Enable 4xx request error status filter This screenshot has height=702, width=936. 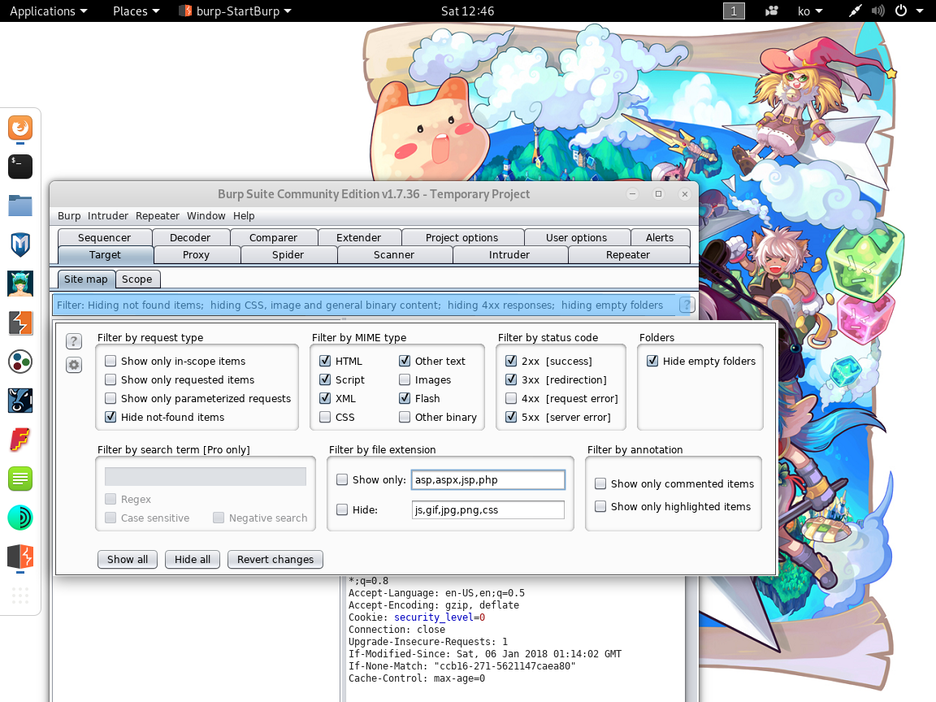tap(511, 398)
